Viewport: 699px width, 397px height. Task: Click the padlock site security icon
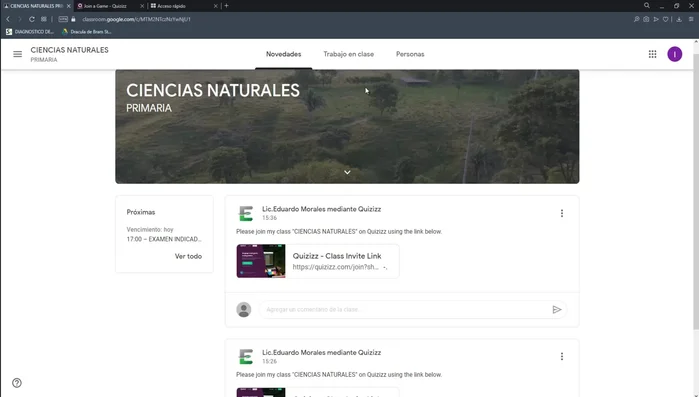74,19
